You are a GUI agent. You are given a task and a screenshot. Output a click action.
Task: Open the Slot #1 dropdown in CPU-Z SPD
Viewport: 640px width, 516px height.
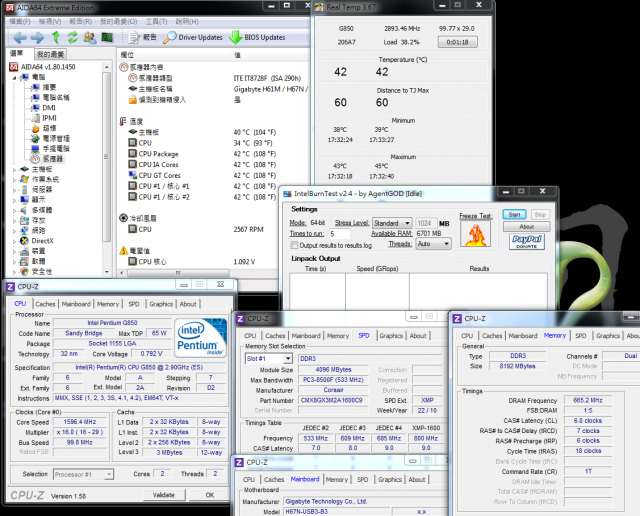(x=269, y=358)
